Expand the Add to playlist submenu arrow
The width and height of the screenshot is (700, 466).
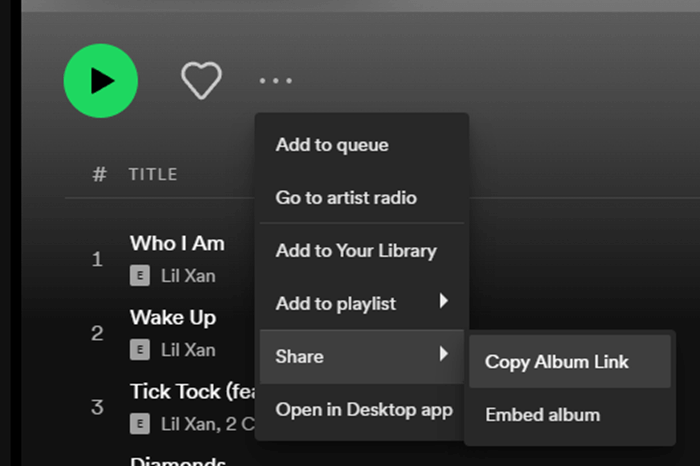click(444, 302)
